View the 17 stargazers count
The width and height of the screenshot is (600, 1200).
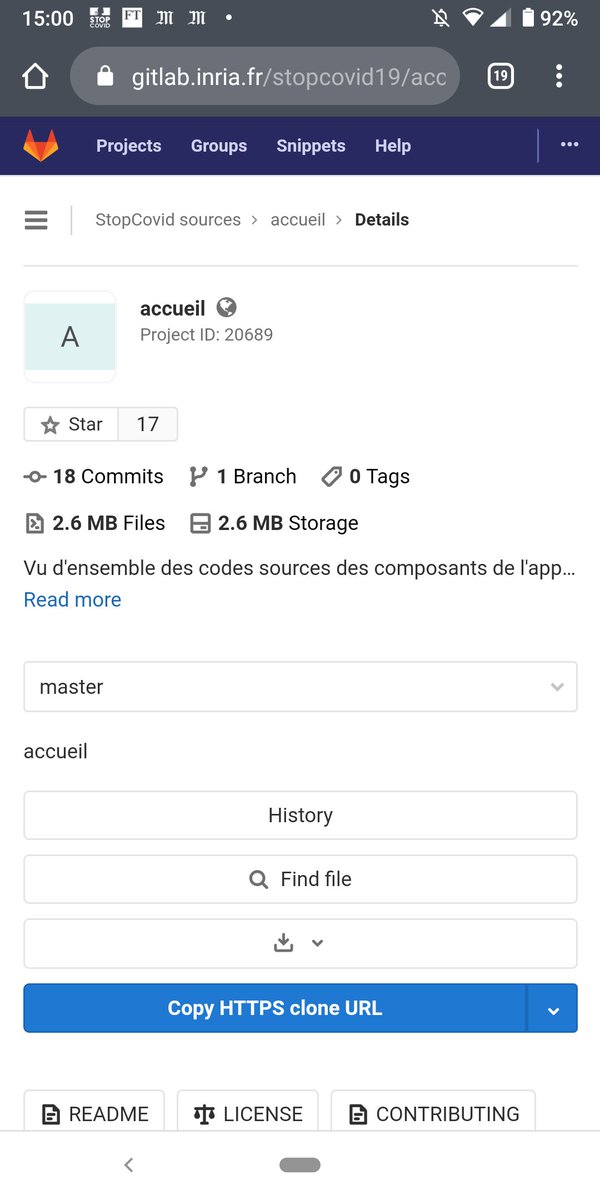pyautogui.click(x=148, y=424)
